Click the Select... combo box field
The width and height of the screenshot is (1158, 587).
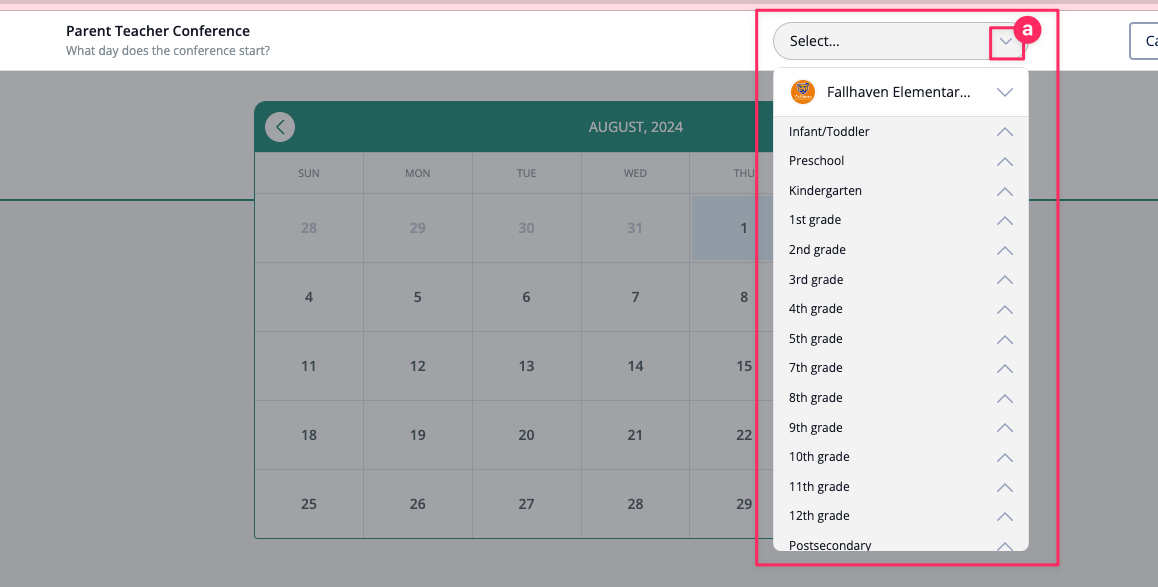pos(880,41)
